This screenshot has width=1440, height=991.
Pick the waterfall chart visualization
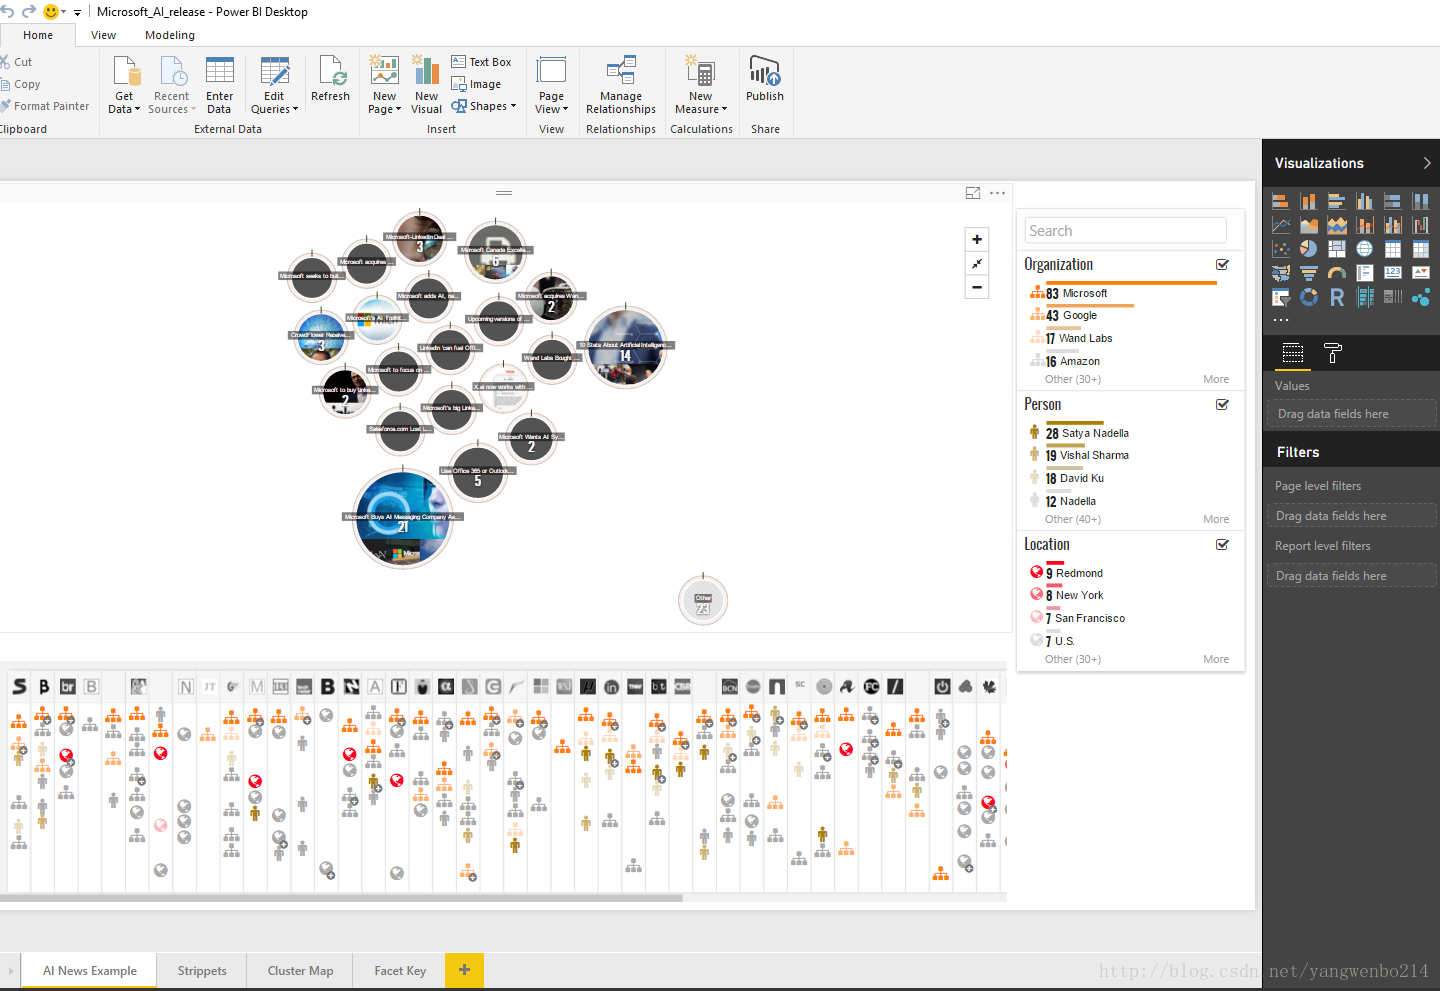pyautogui.click(x=1420, y=225)
